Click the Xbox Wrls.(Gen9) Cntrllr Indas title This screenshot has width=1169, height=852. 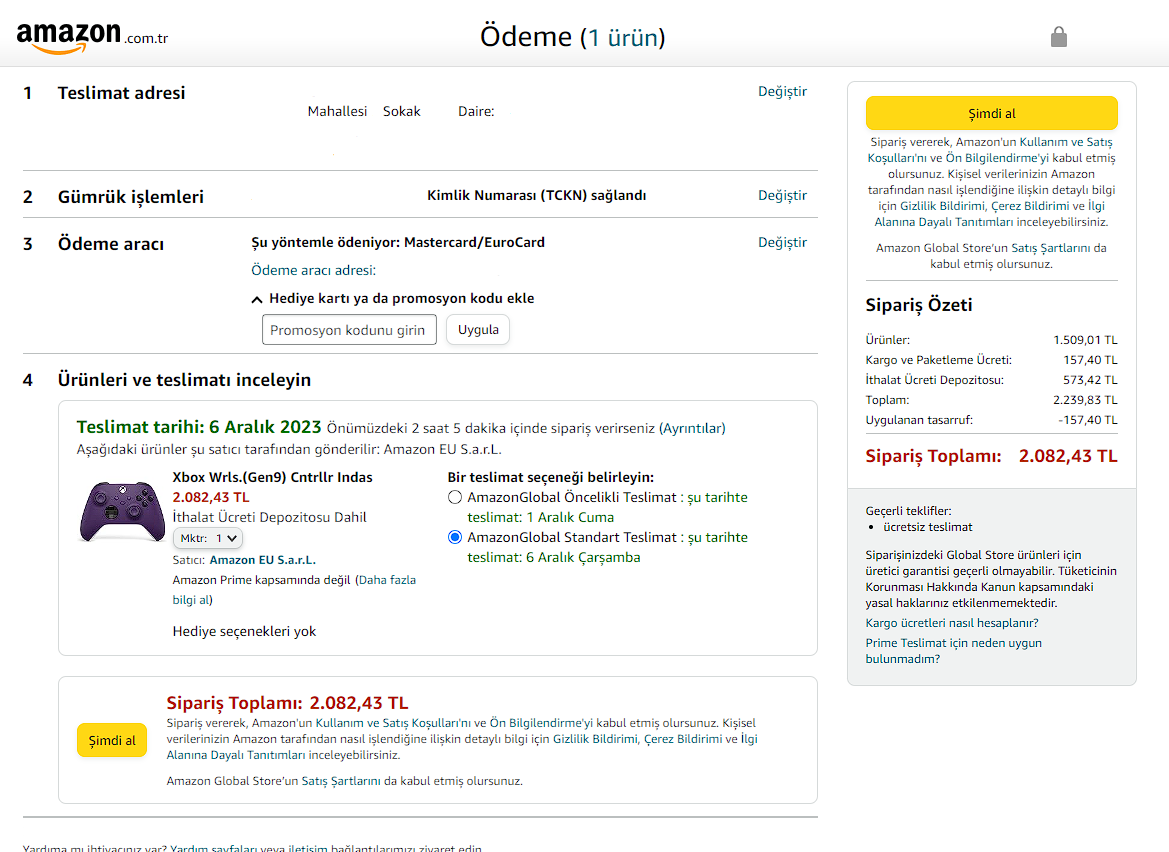click(272, 477)
